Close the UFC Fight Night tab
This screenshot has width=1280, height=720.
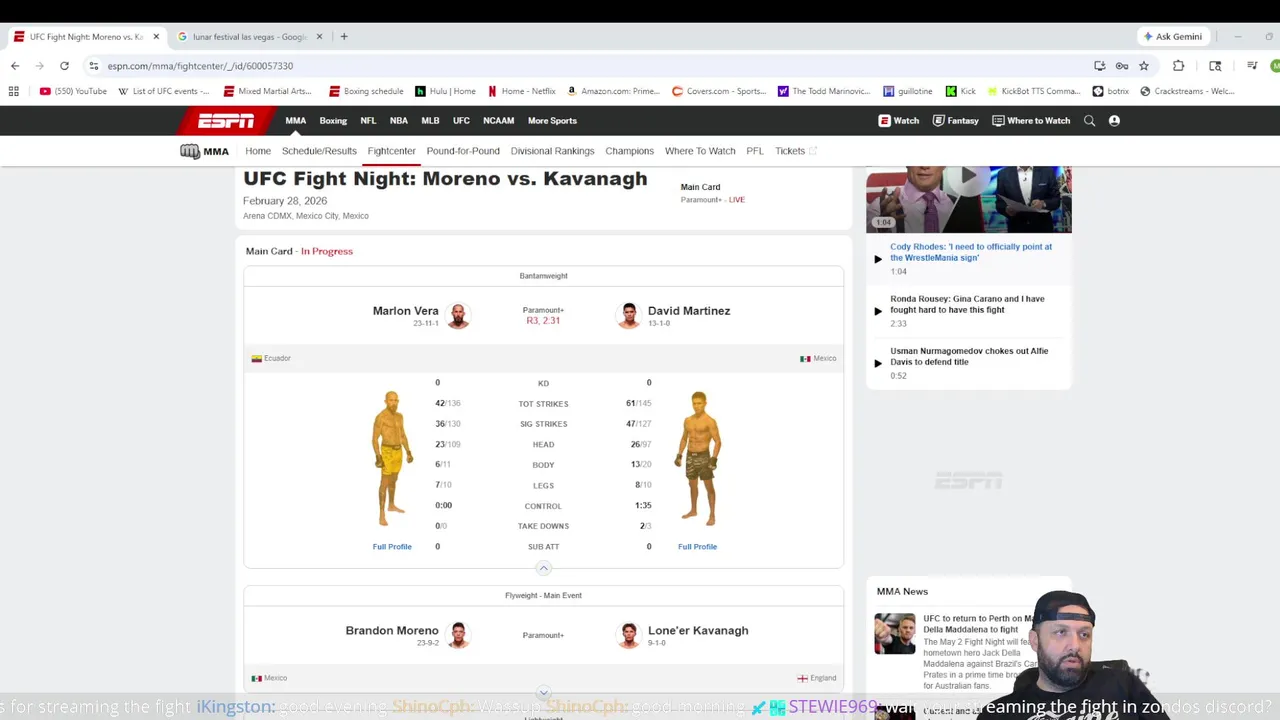coord(156,37)
